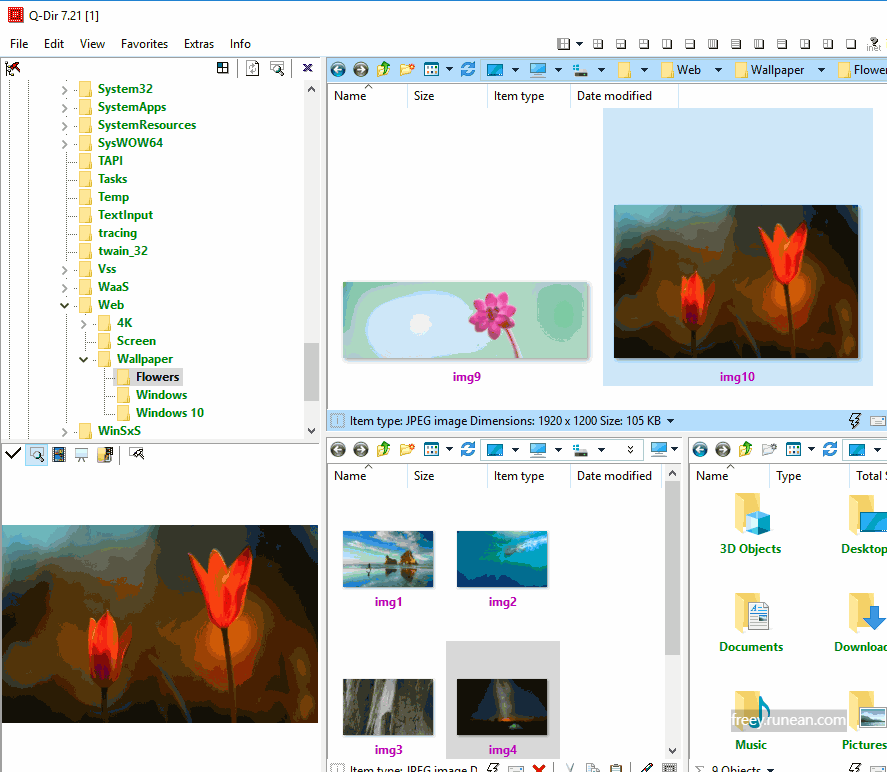Open the View menu

pos(92,44)
